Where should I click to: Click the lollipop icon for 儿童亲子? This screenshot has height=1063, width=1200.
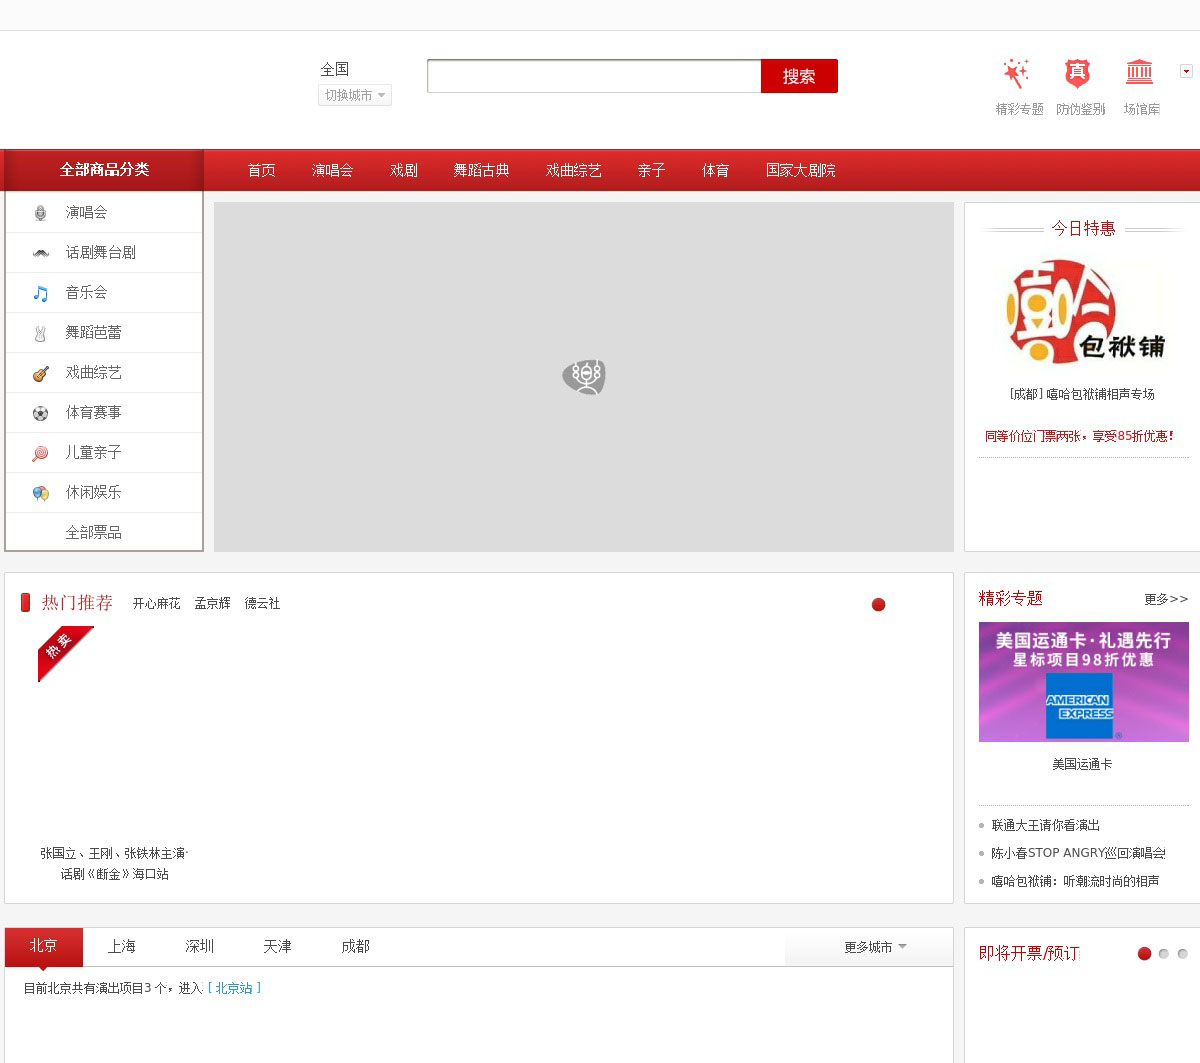pyautogui.click(x=40, y=453)
